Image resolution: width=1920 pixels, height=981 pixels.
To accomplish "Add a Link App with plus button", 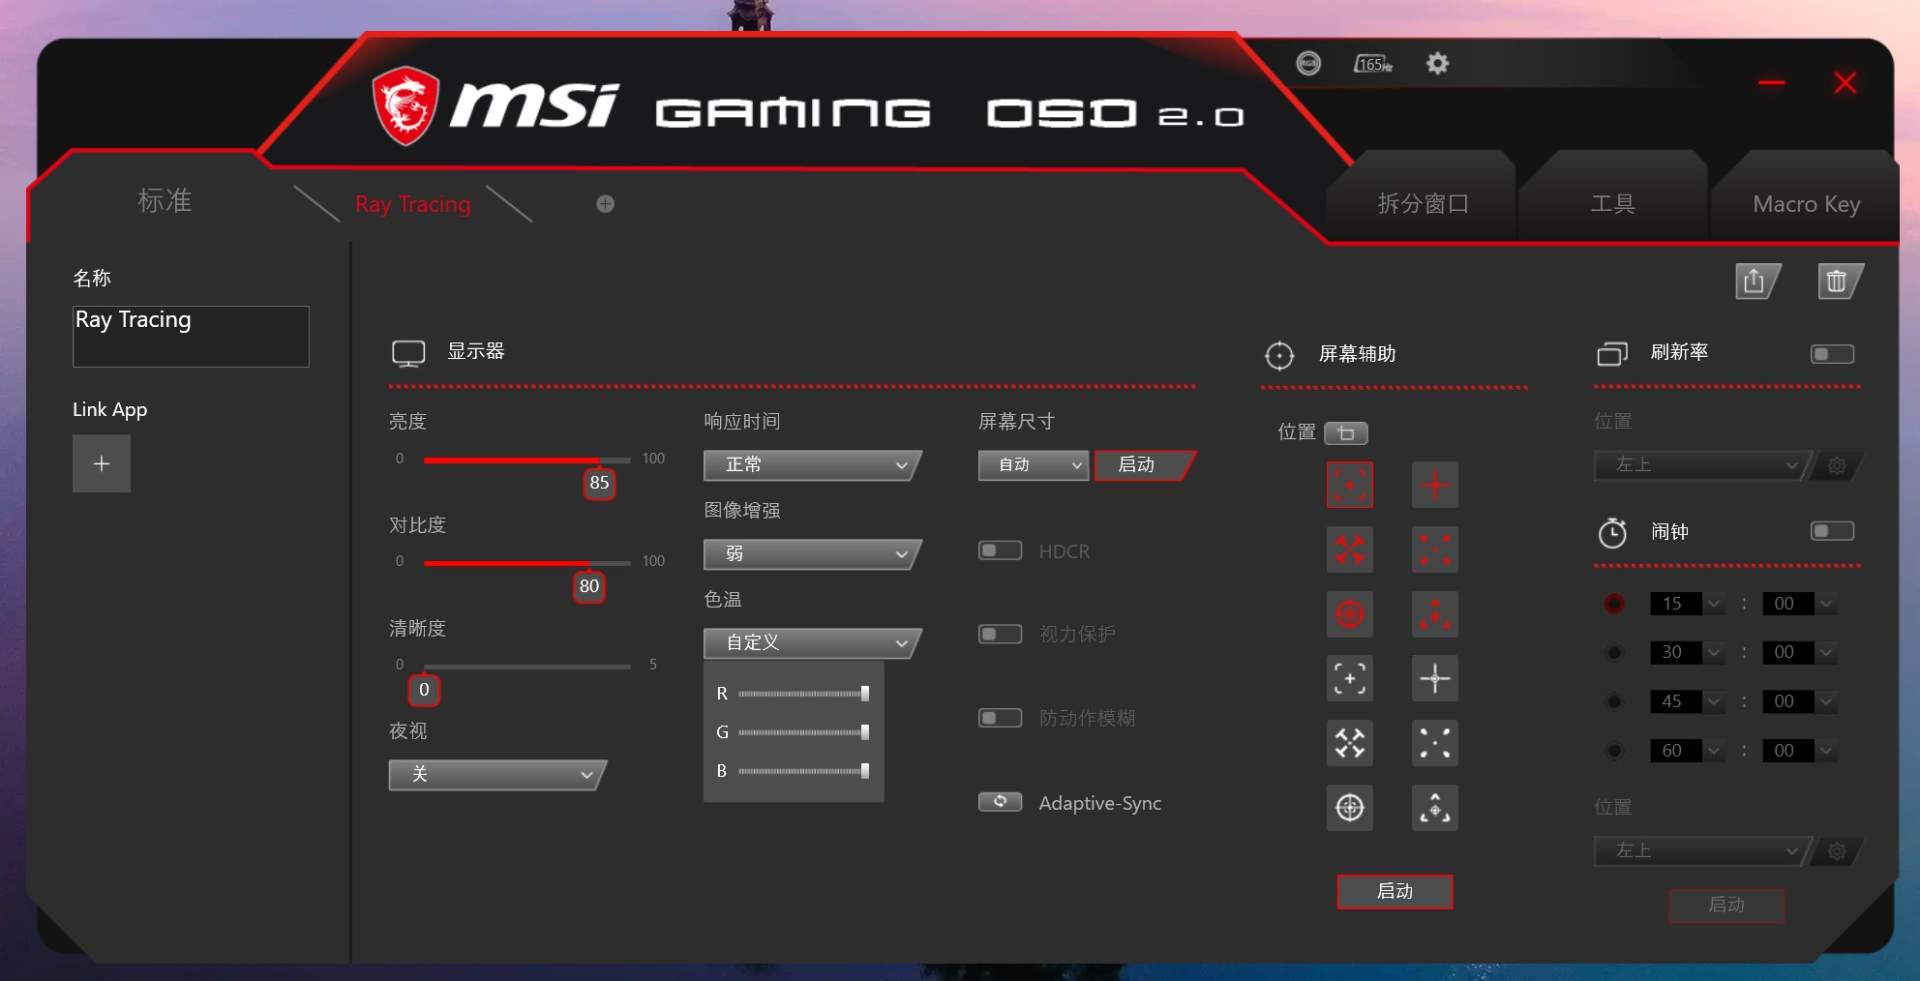I will pos(101,464).
